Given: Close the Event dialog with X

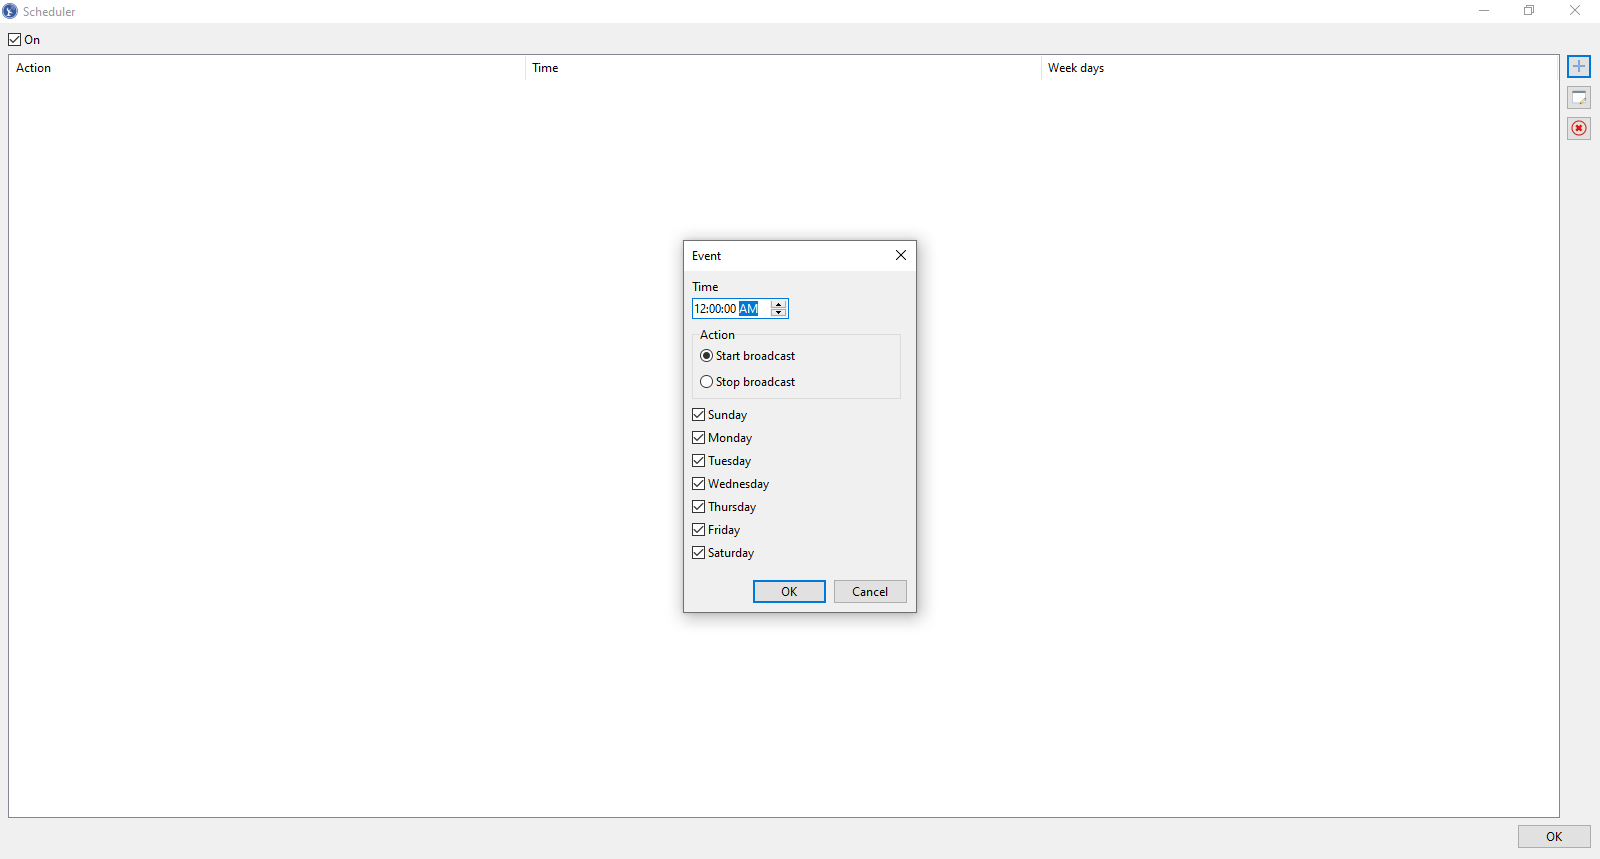Looking at the screenshot, I should click(x=901, y=256).
